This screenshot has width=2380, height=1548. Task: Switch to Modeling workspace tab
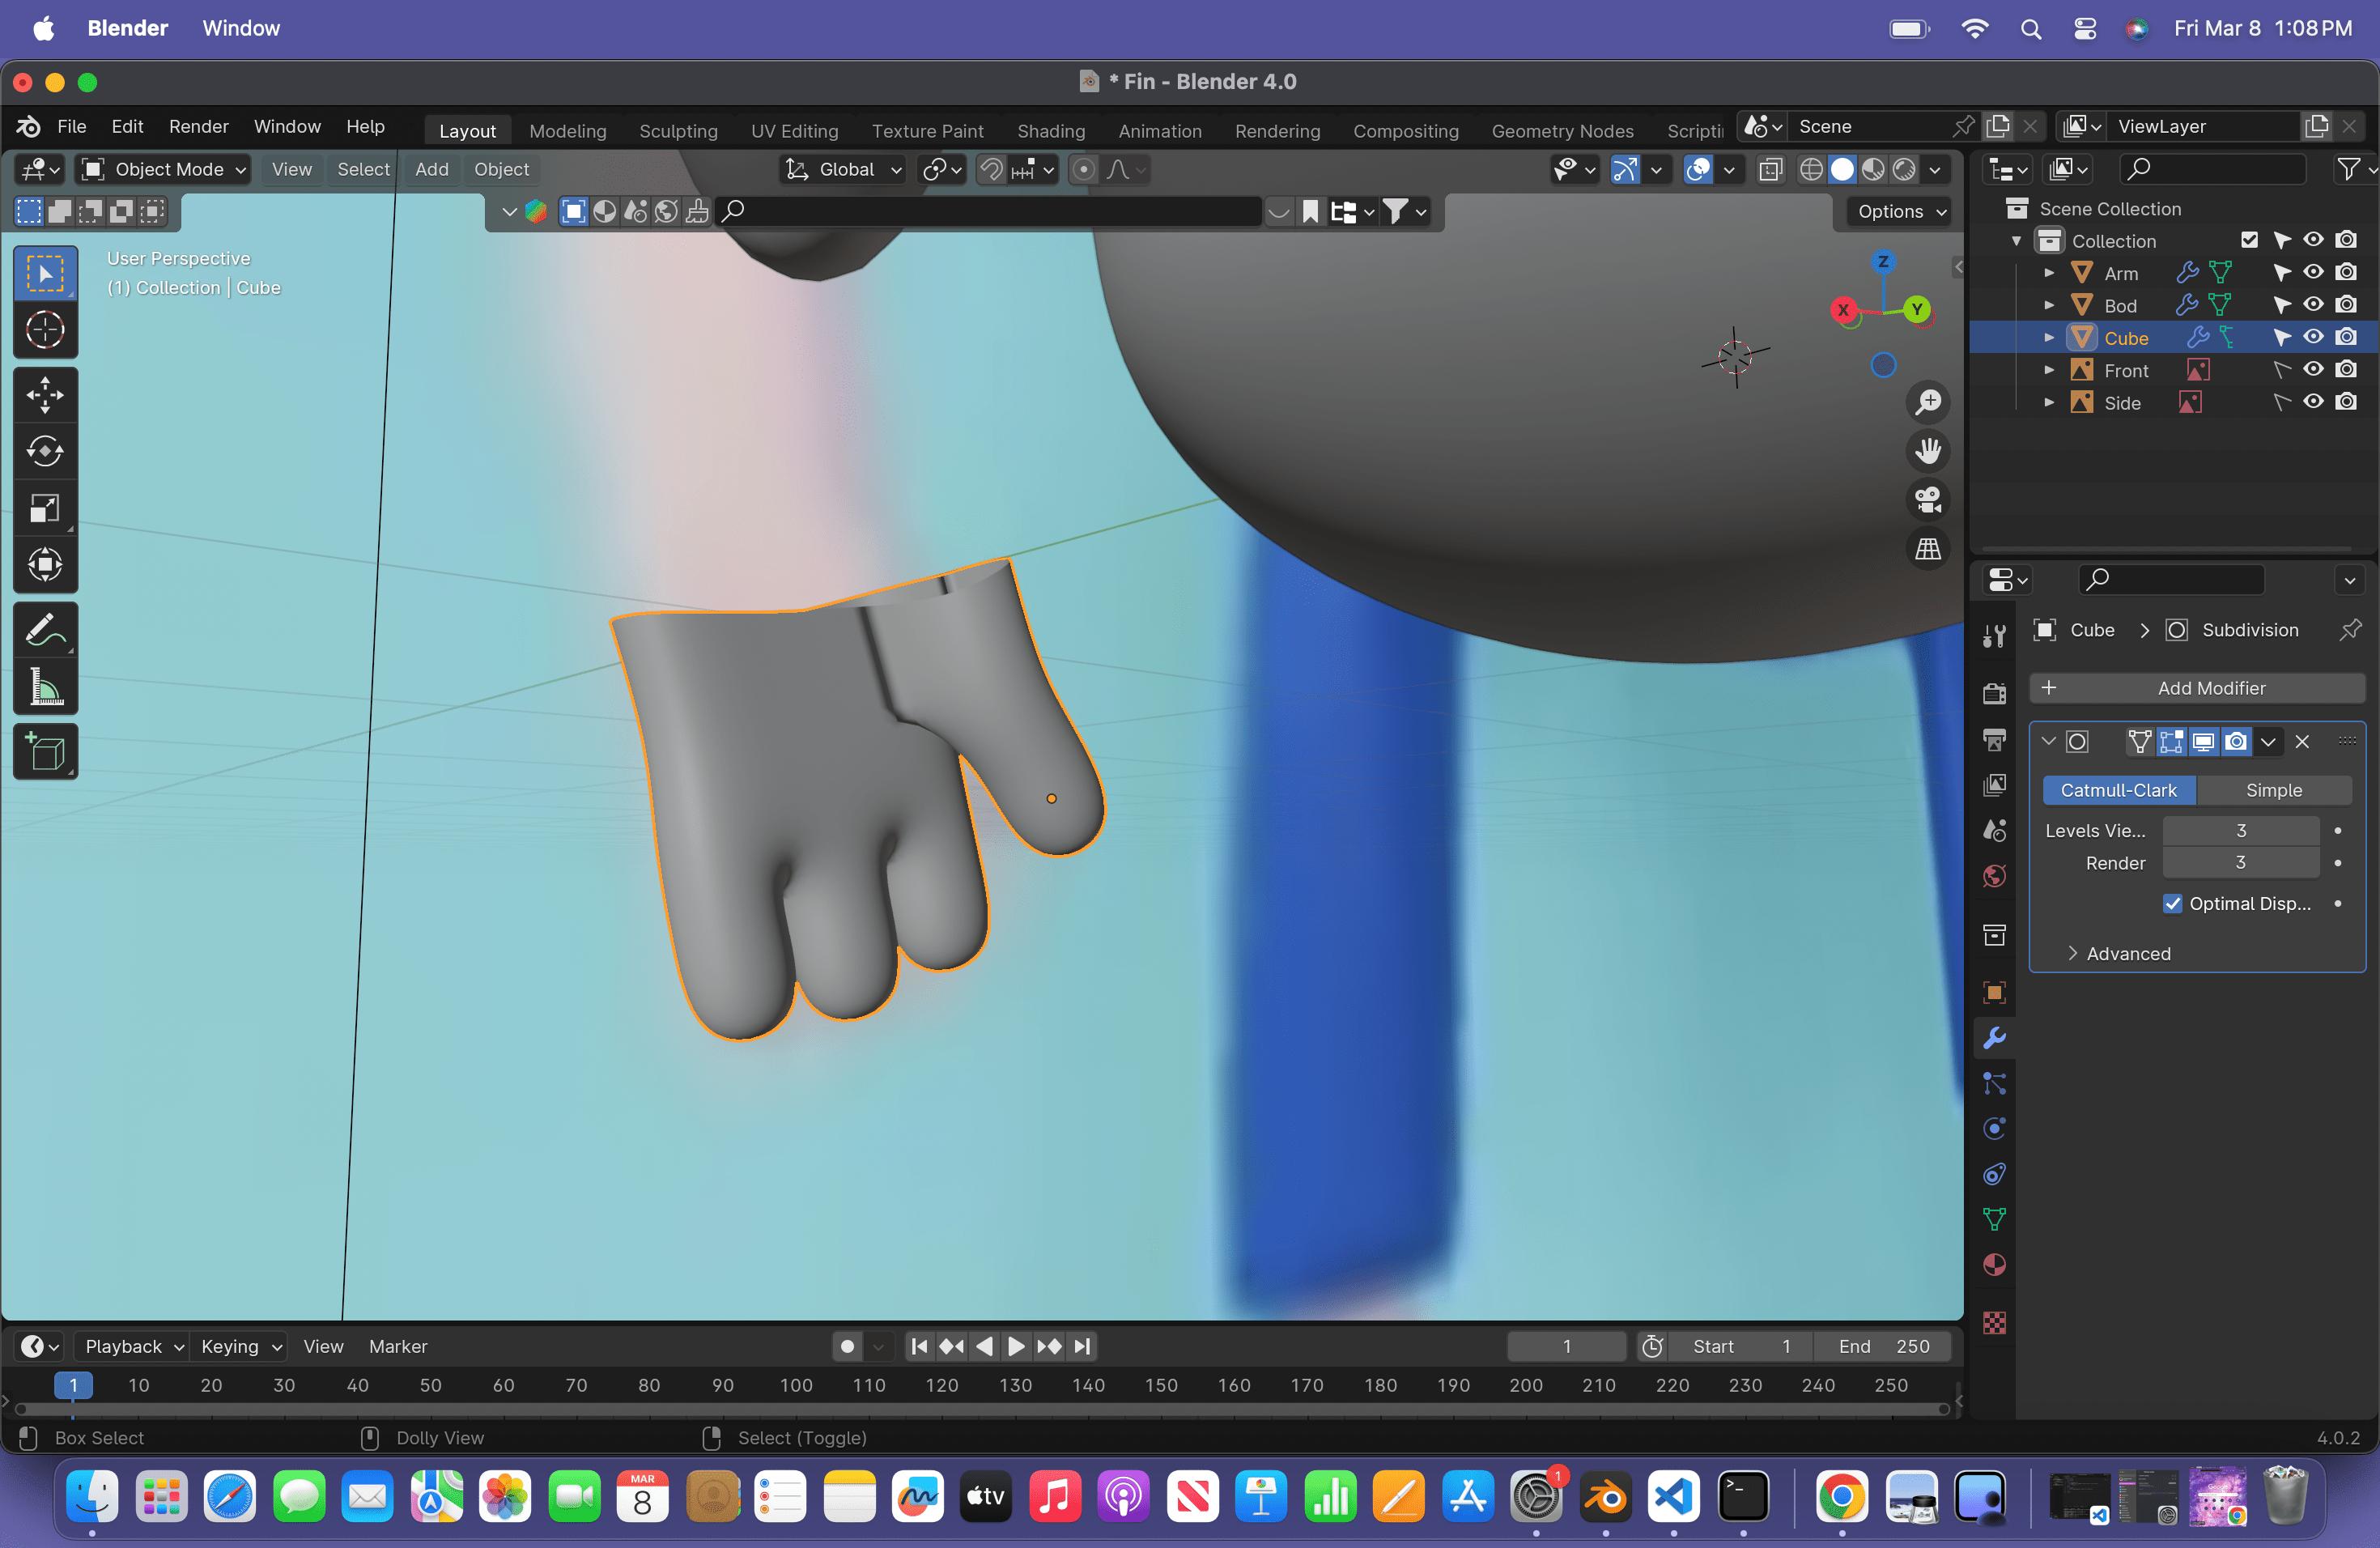coord(567,131)
